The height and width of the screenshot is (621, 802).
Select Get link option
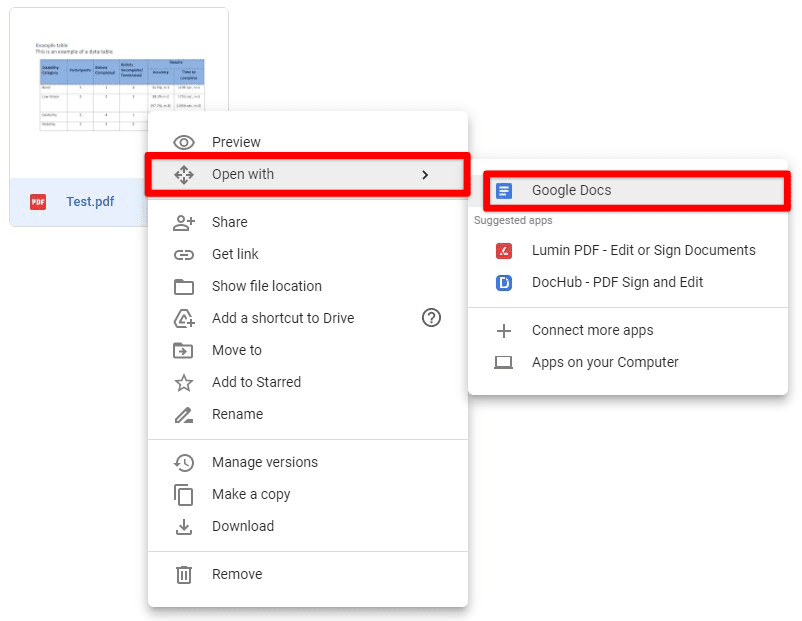[308, 255]
